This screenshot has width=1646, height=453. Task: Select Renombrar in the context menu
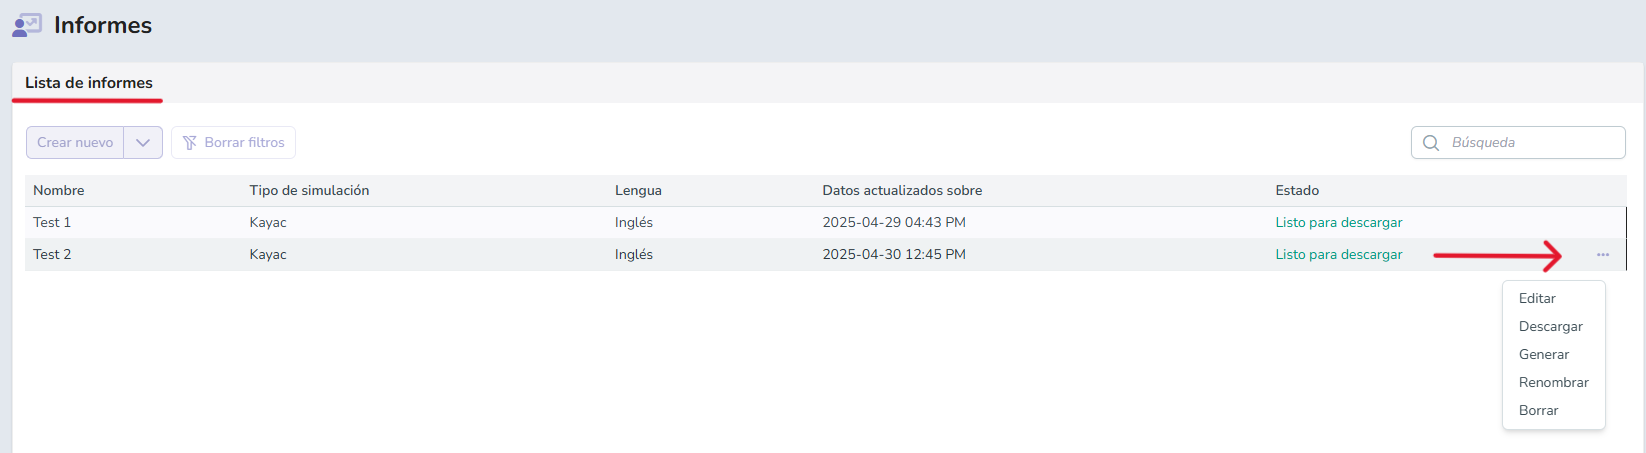click(x=1554, y=382)
